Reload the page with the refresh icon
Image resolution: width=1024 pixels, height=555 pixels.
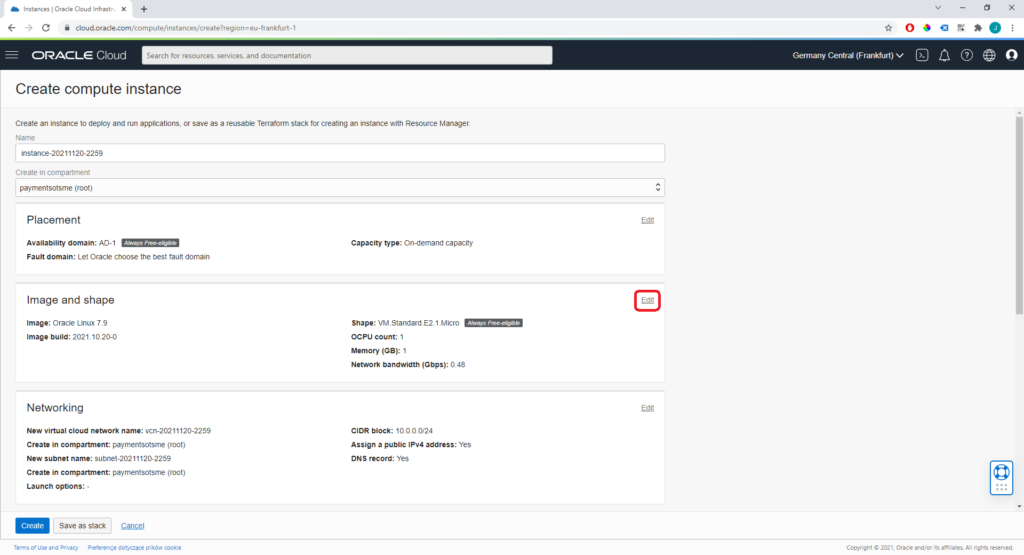click(x=46, y=28)
